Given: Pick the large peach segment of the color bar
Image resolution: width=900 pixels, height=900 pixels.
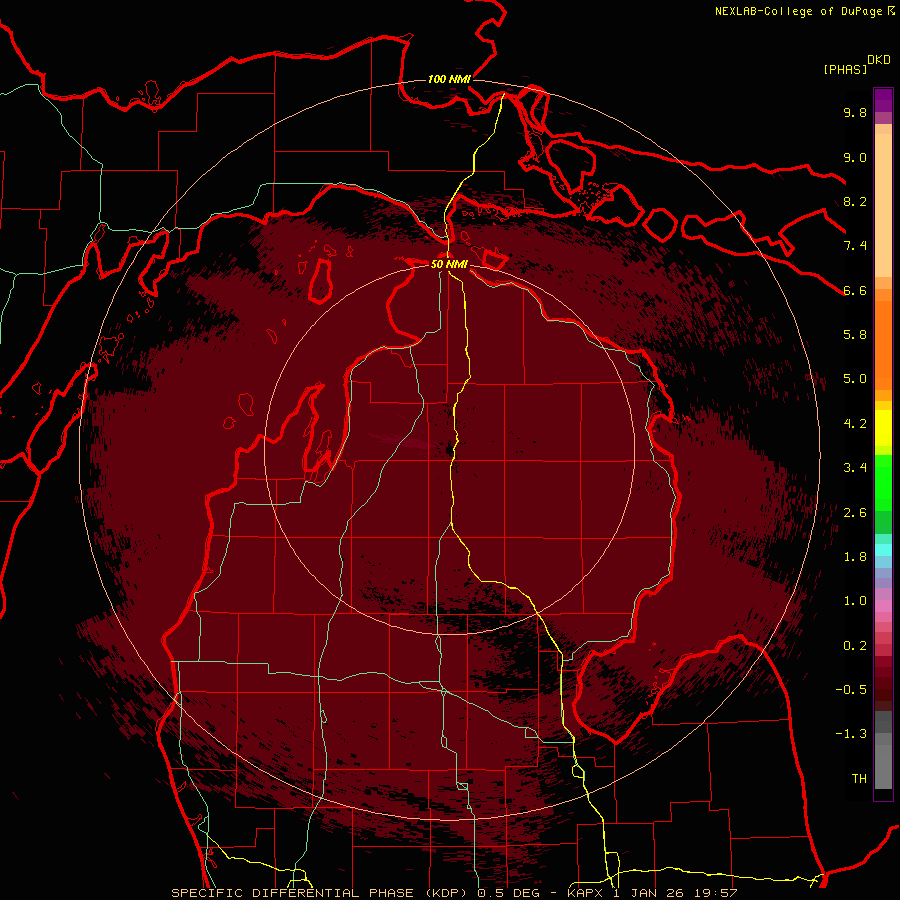Looking at the screenshot, I should (883, 205).
